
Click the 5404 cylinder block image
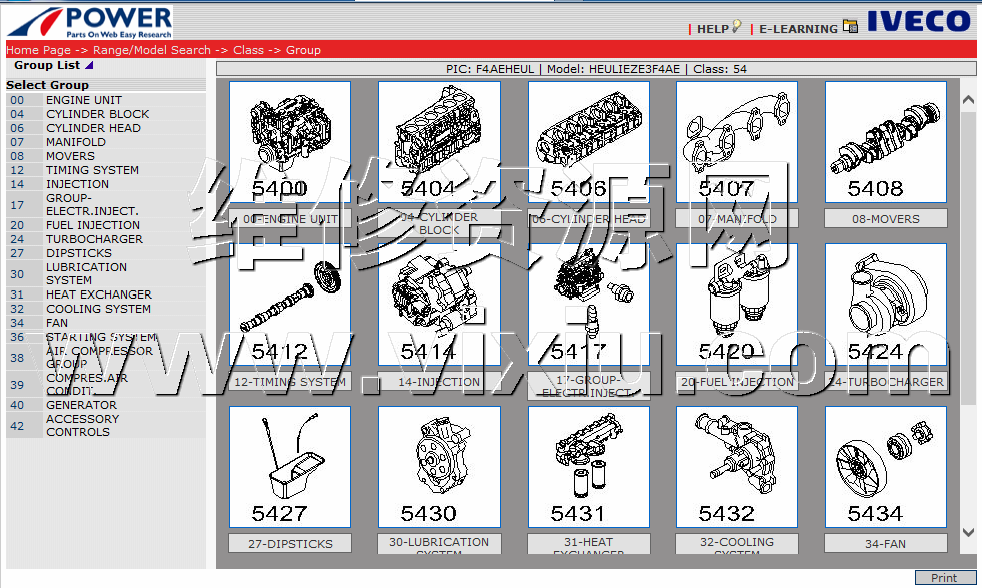tap(439, 141)
